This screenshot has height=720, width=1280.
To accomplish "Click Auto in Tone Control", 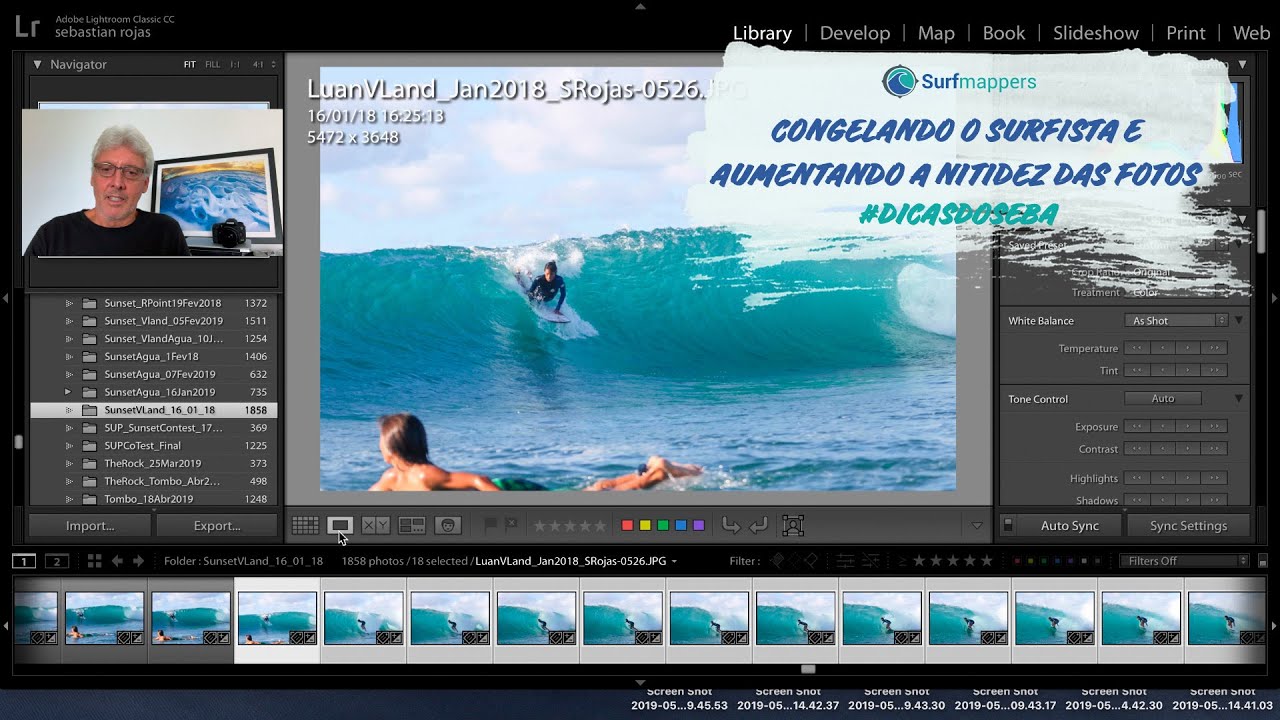I will pyautogui.click(x=1163, y=398).
